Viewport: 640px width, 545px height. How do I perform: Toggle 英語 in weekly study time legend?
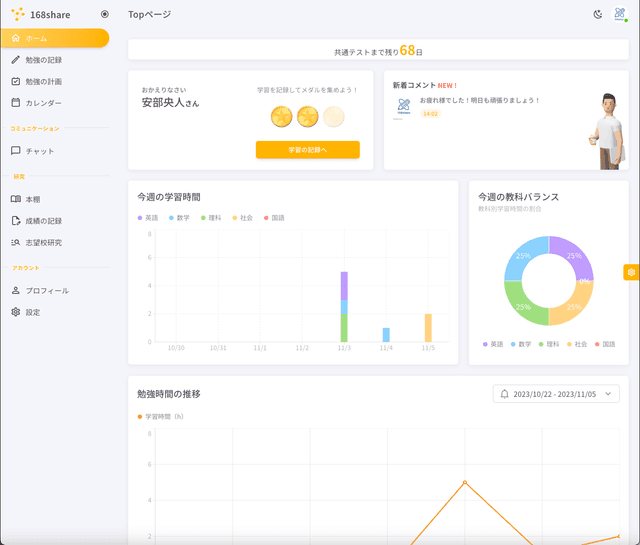(148, 218)
